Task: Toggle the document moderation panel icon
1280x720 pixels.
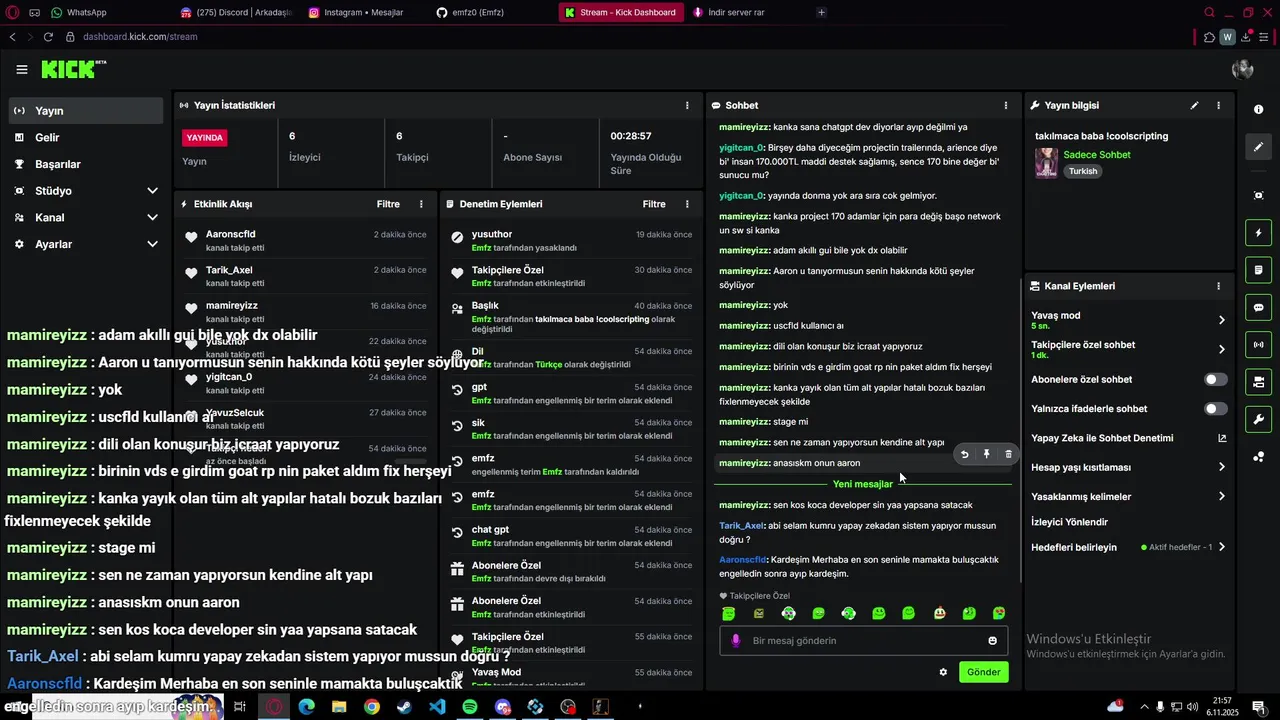Action: coord(1258,270)
